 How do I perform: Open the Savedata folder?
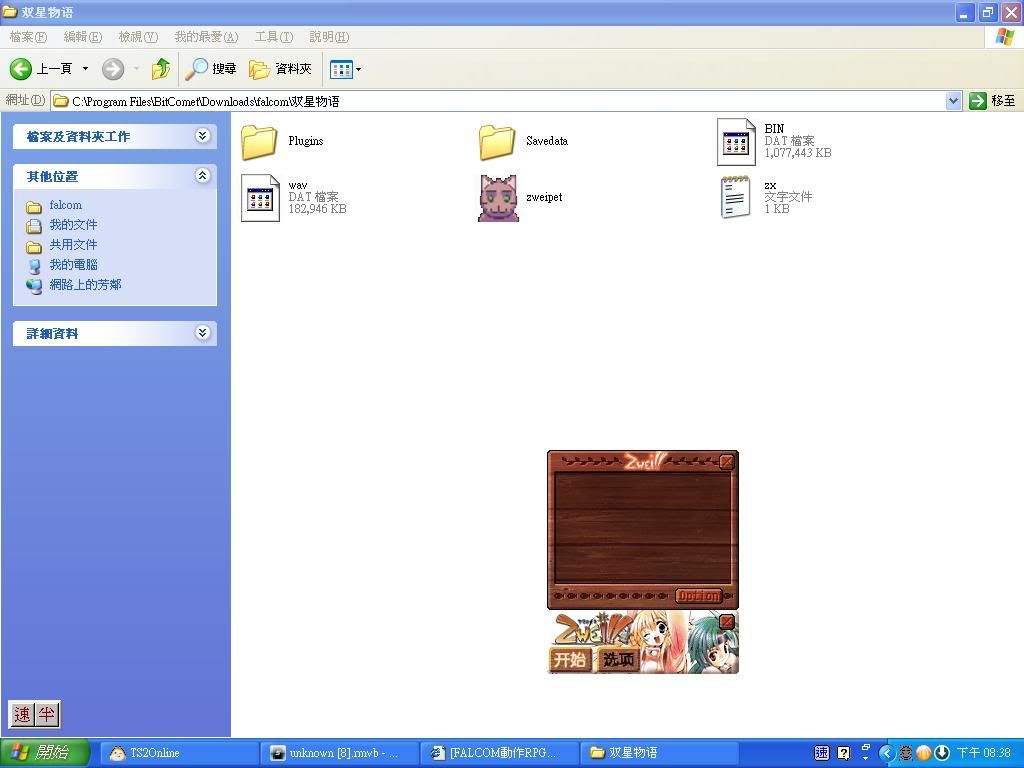click(497, 142)
